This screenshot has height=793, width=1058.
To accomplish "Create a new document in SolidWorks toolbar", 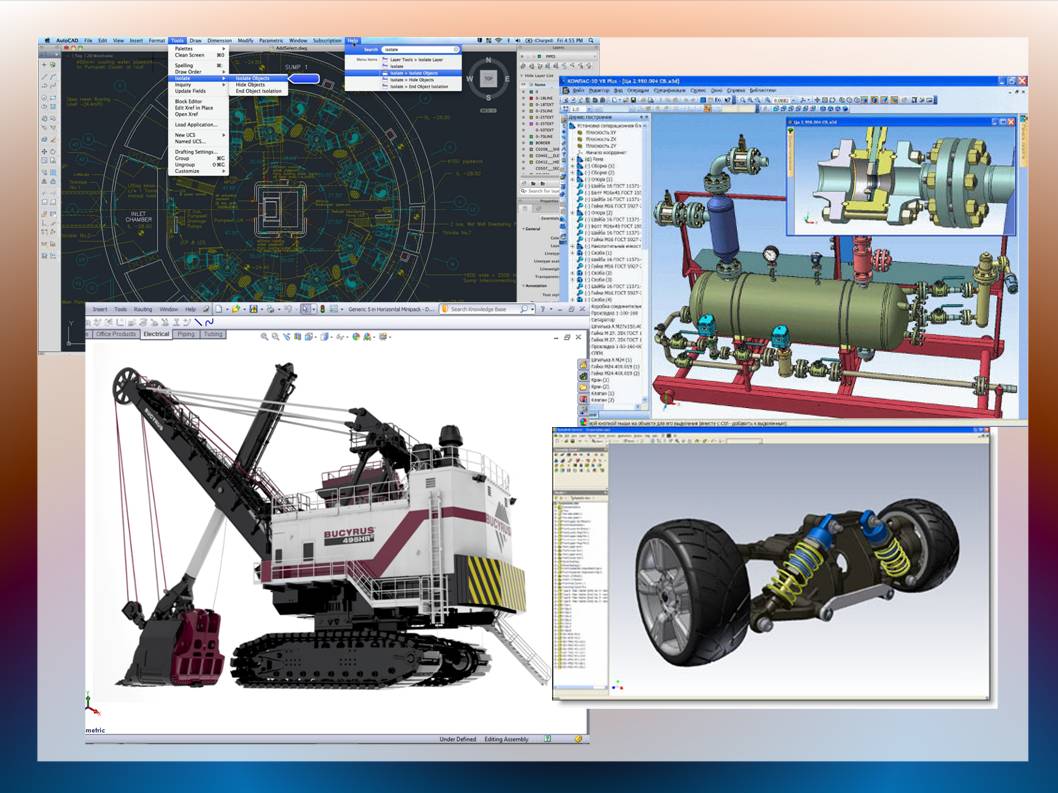I will [x=218, y=309].
